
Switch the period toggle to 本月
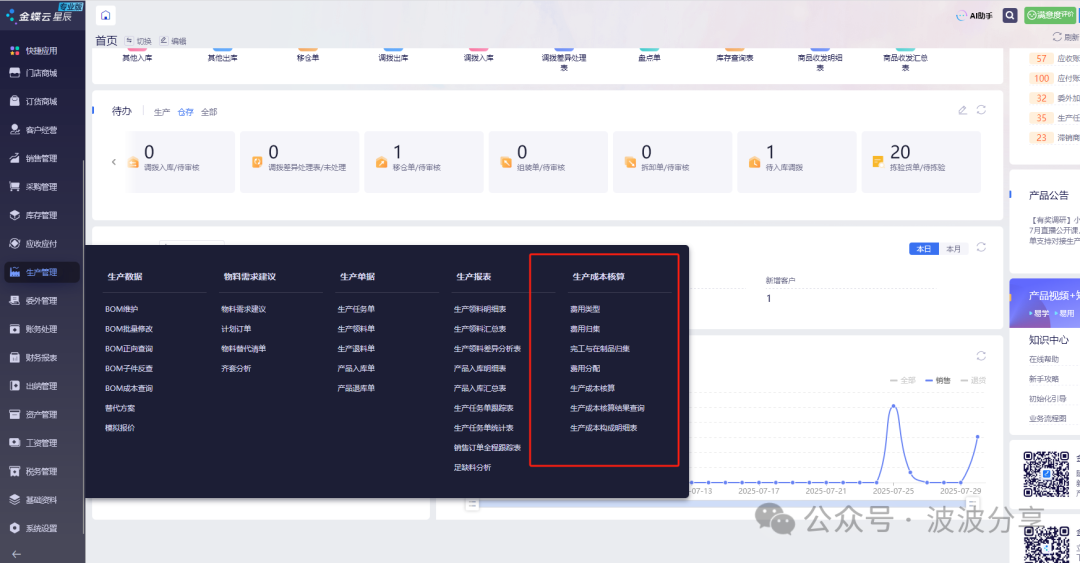pos(954,249)
